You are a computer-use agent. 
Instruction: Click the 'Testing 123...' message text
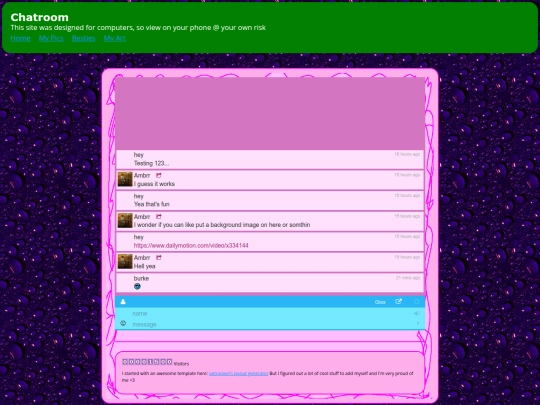[x=151, y=163]
